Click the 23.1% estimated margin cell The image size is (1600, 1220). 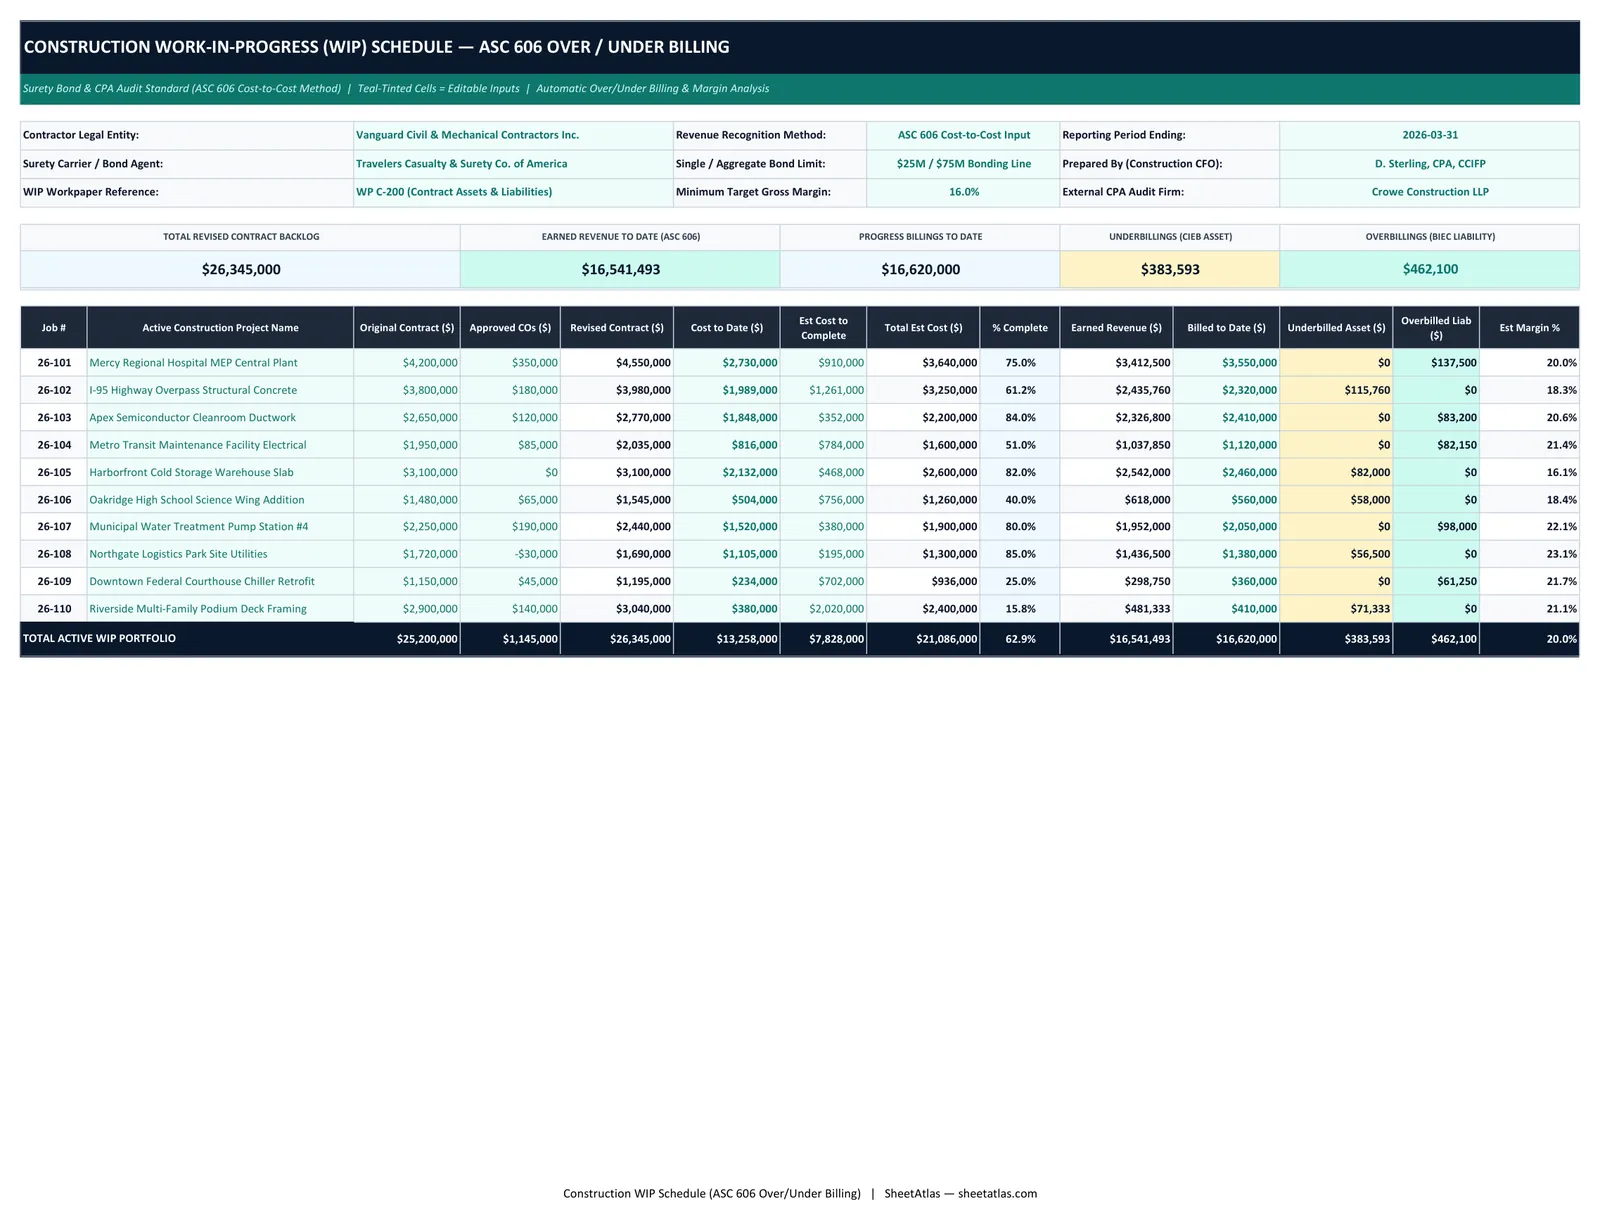(1529, 554)
